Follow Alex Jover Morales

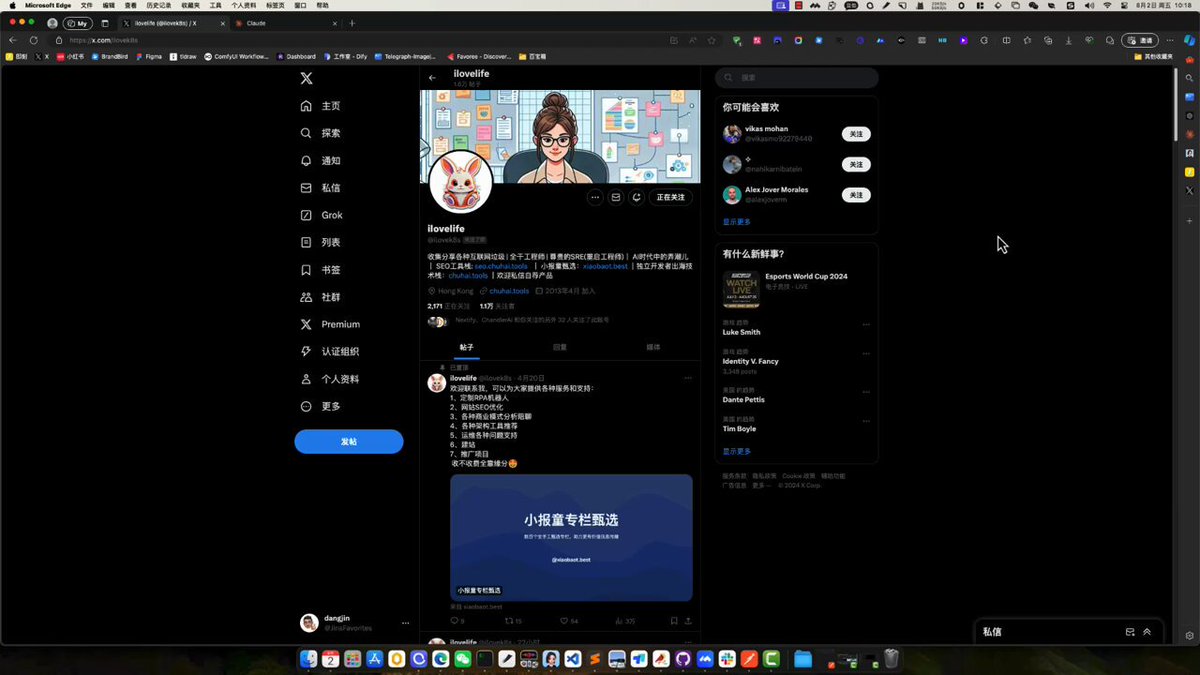[856, 195]
